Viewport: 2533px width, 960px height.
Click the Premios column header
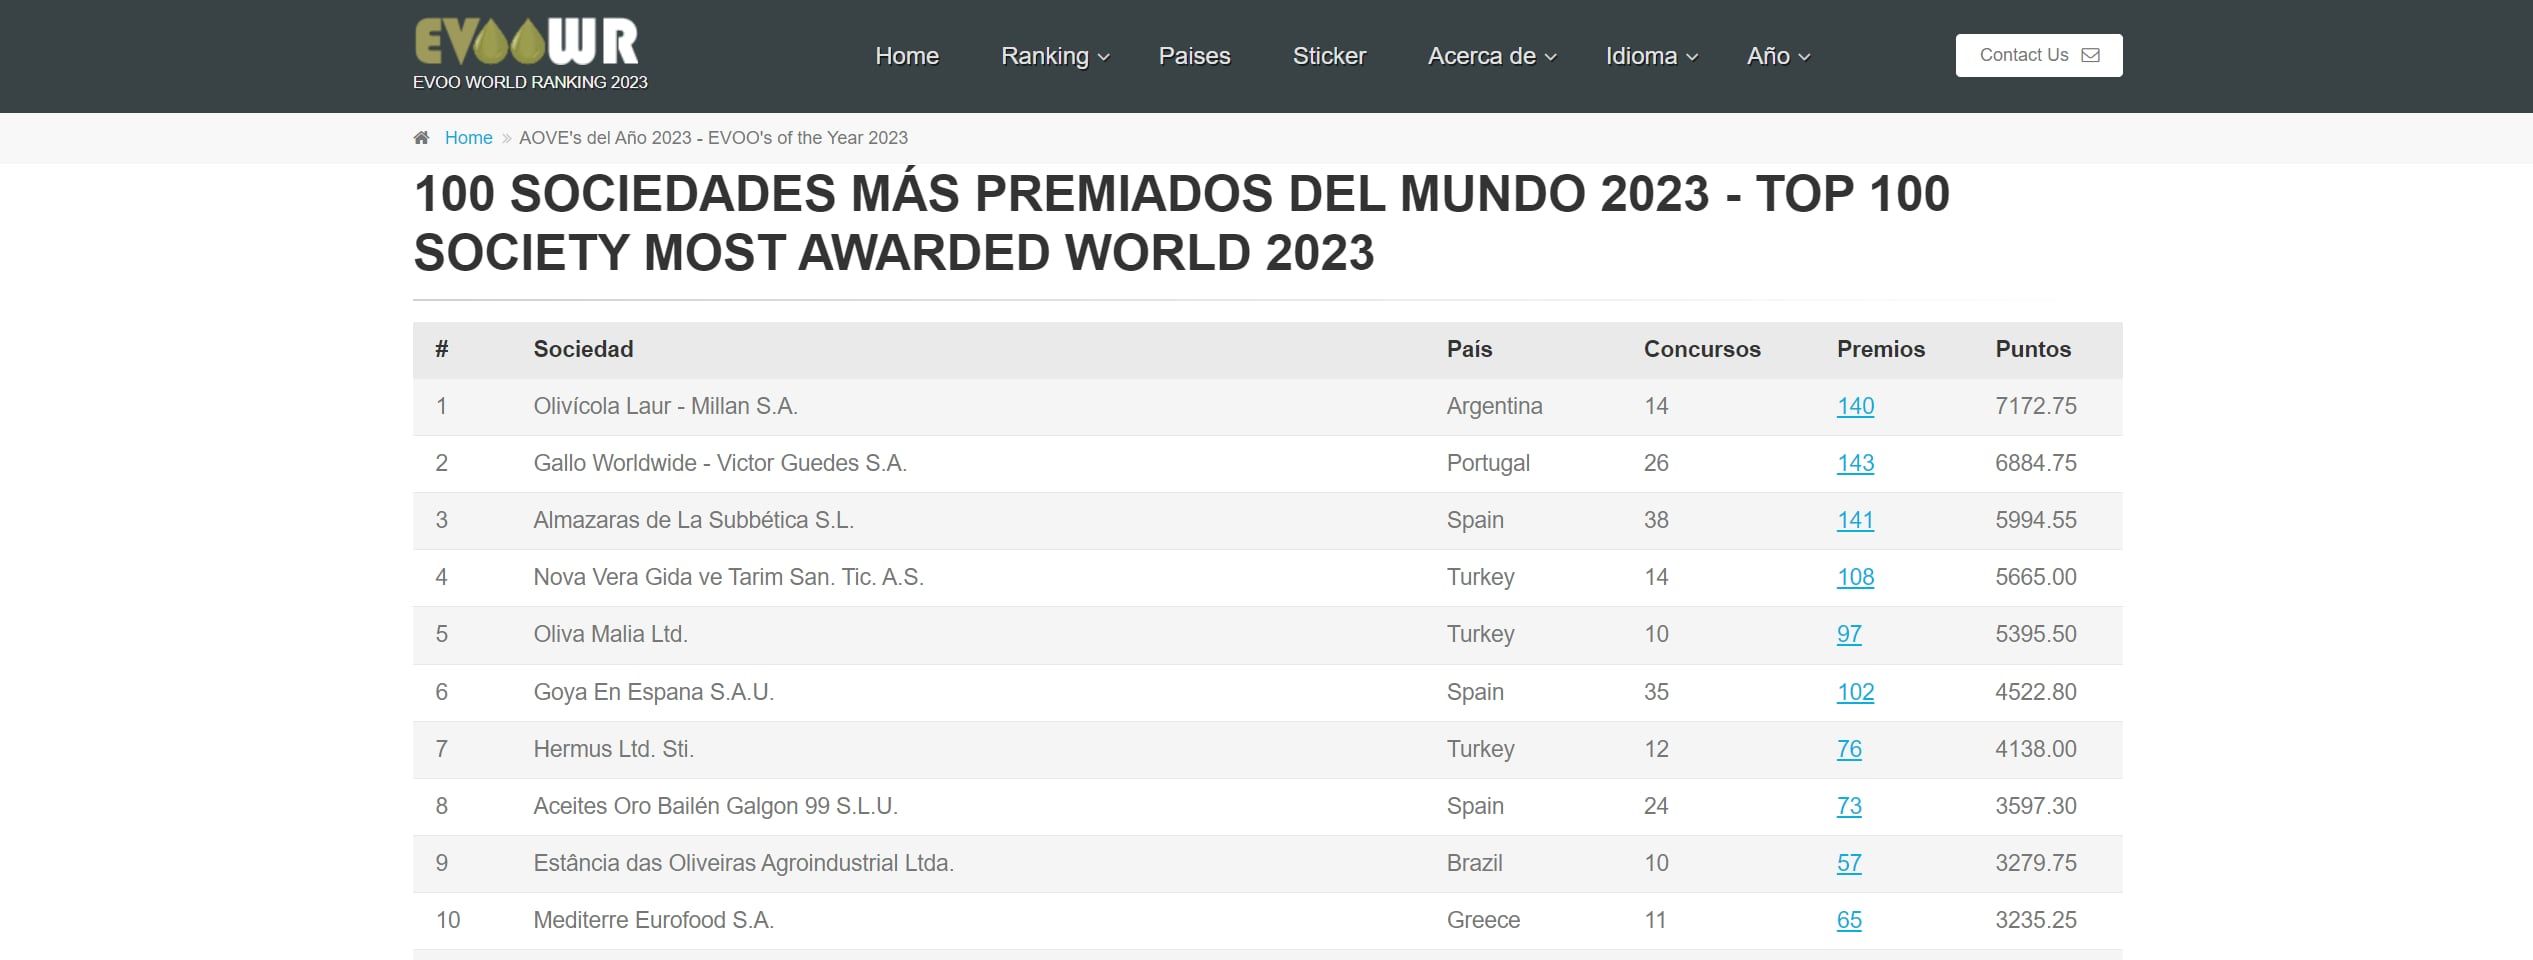coord(1881,349)
